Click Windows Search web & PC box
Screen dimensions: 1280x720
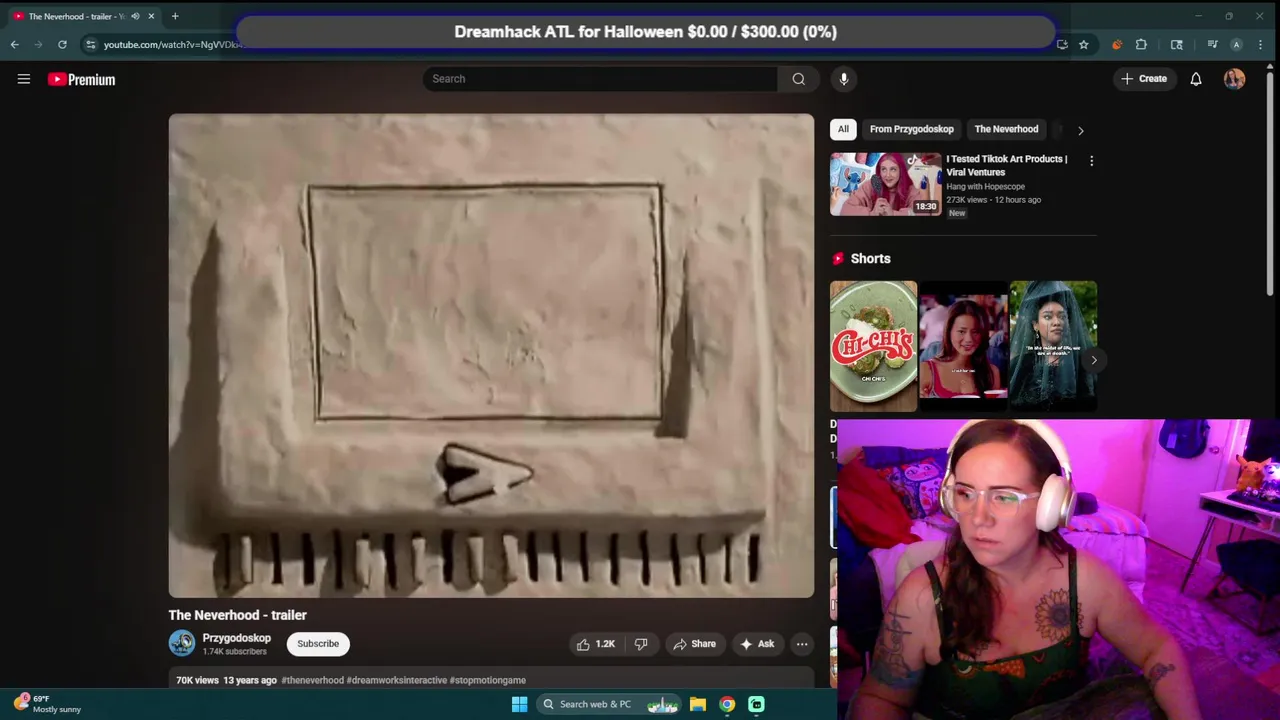[609, 704]
